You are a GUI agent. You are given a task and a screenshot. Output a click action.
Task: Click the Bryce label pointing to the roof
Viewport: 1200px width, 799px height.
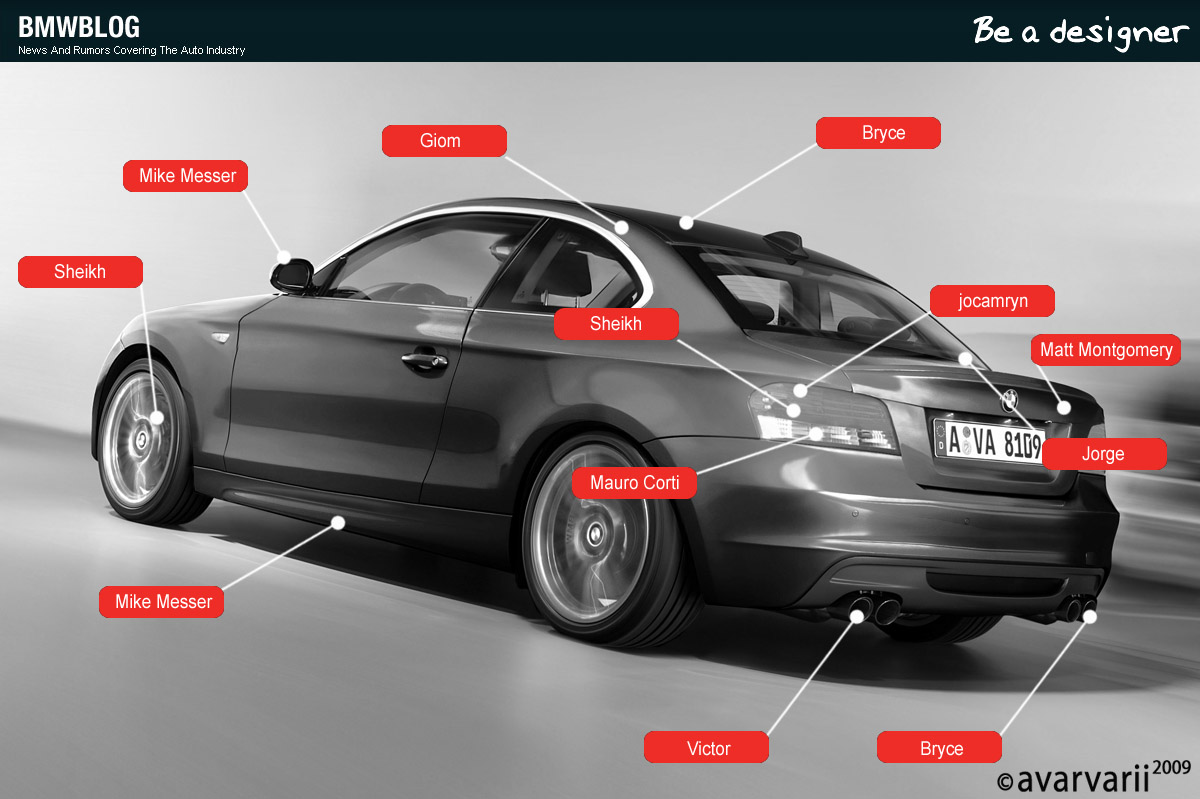tap(878, 133)
